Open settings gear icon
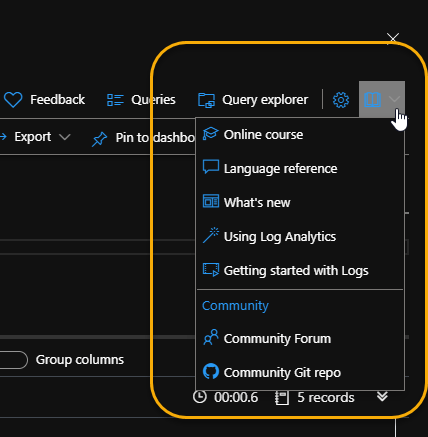Screen dimensions: 428x437 click(x=341, y=100)
